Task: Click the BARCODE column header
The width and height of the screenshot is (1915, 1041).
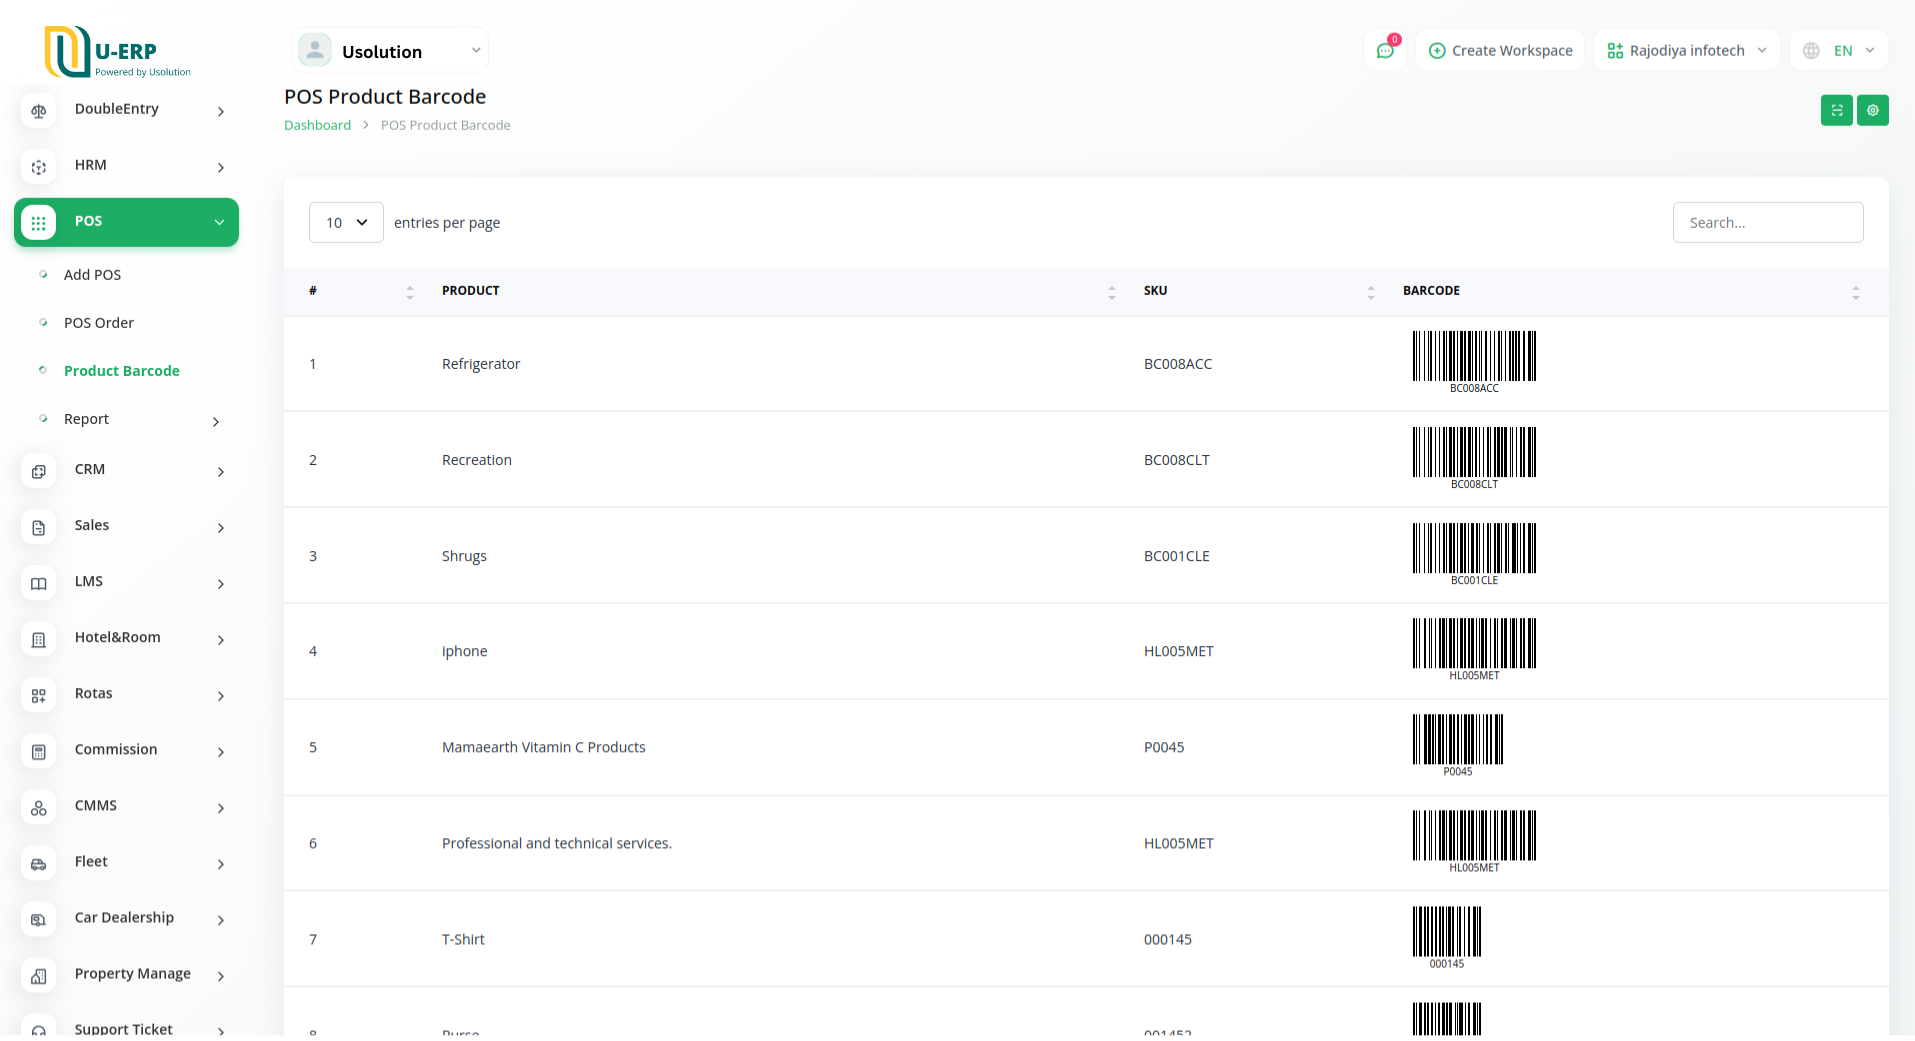Action: pyautogui.click(x=1431, y=290)
